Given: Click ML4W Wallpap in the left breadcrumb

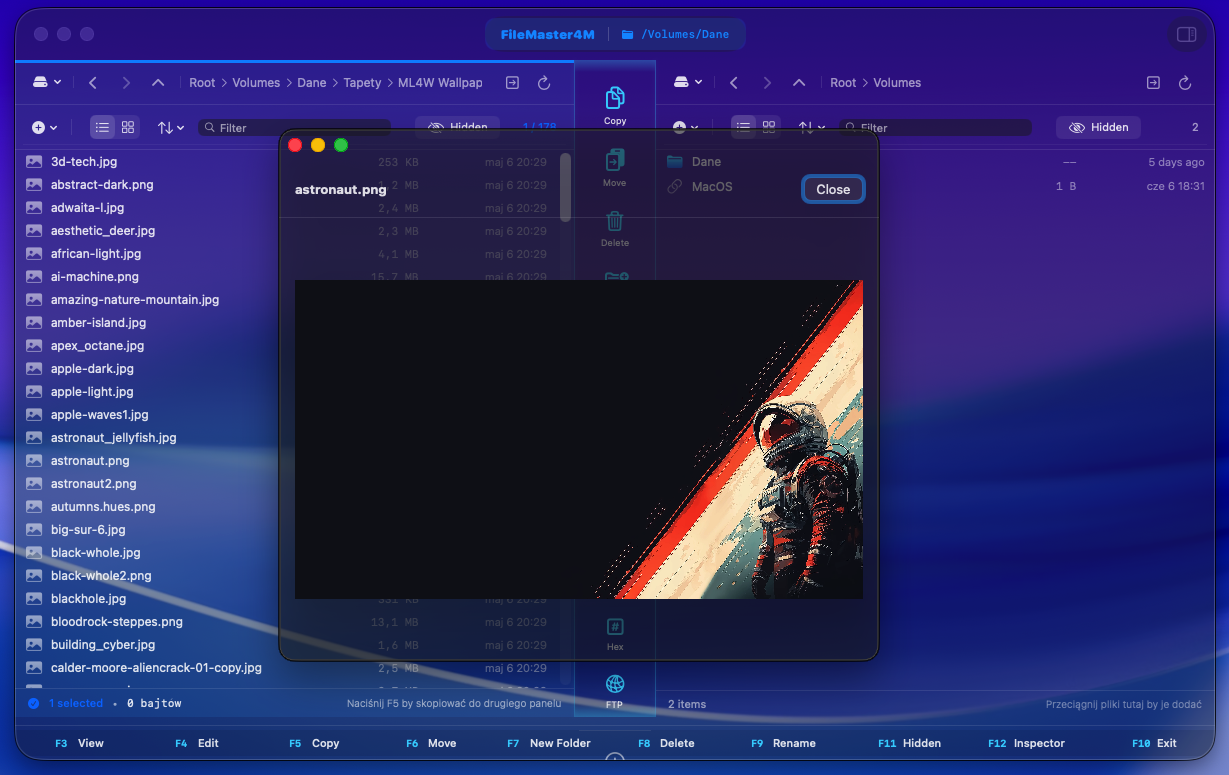Looking at the screenshot, I should point(440,83).
